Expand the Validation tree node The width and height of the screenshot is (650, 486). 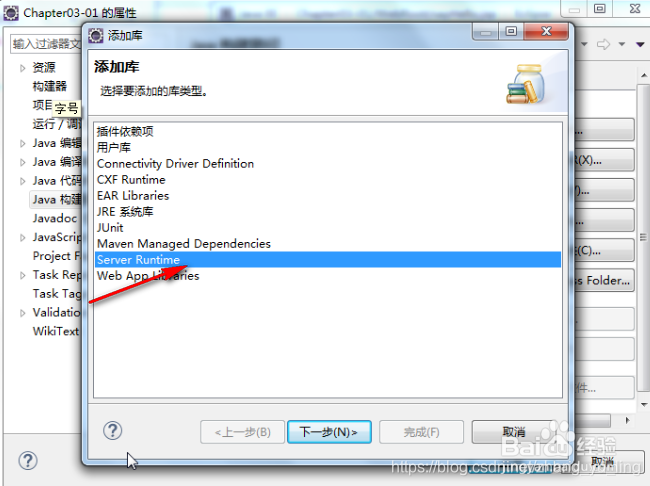[x=22, y=313]
